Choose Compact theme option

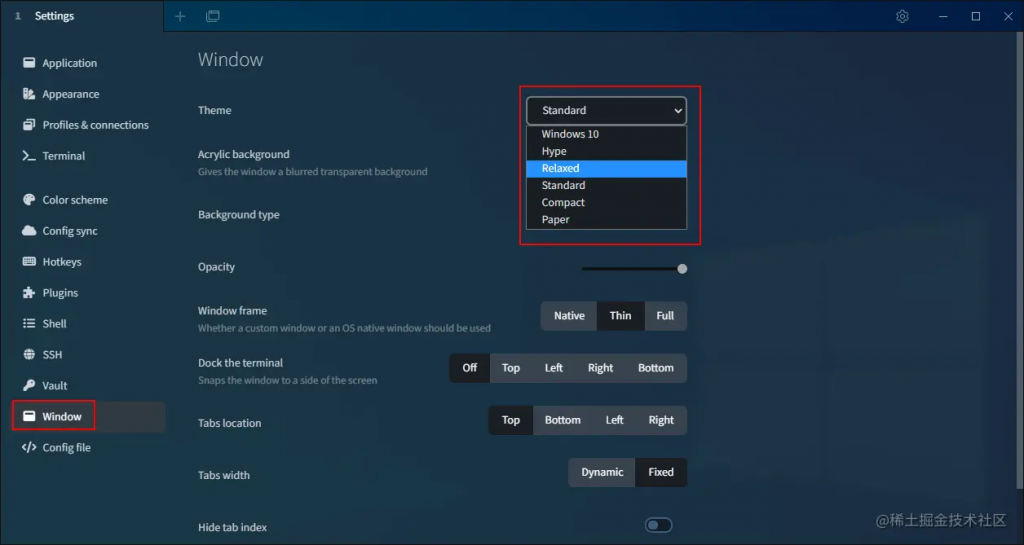tap(606, 202)
